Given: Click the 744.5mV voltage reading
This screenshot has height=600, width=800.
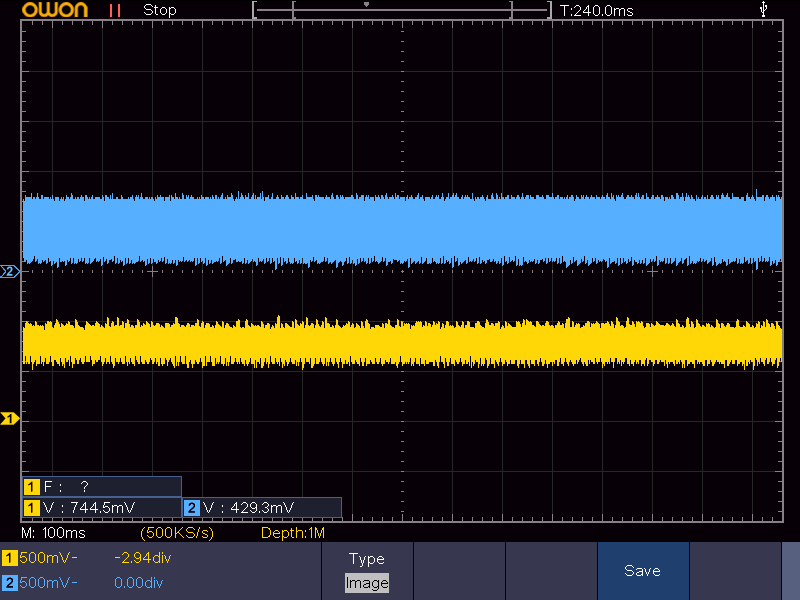Looking at the screenshot, I should (x=103, y=508).
